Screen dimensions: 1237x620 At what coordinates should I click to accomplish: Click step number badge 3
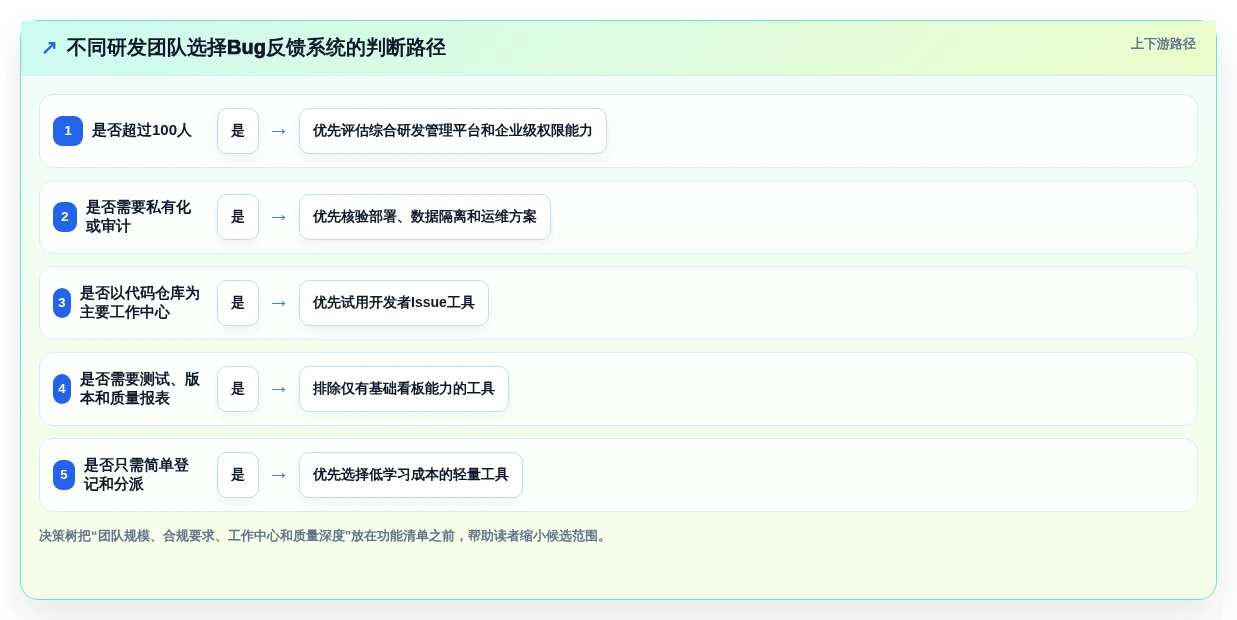pyautogui.click(x=62, y=303)
